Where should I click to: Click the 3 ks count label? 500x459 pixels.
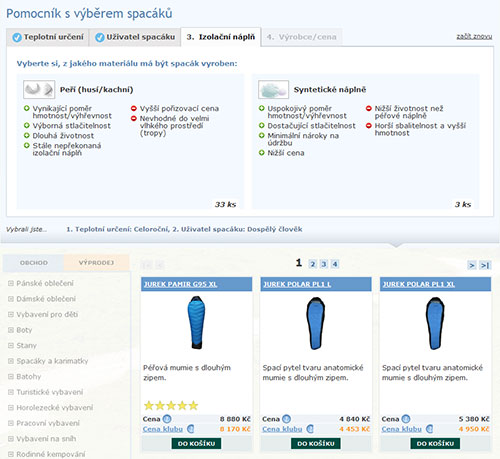(x=463, y=204)
